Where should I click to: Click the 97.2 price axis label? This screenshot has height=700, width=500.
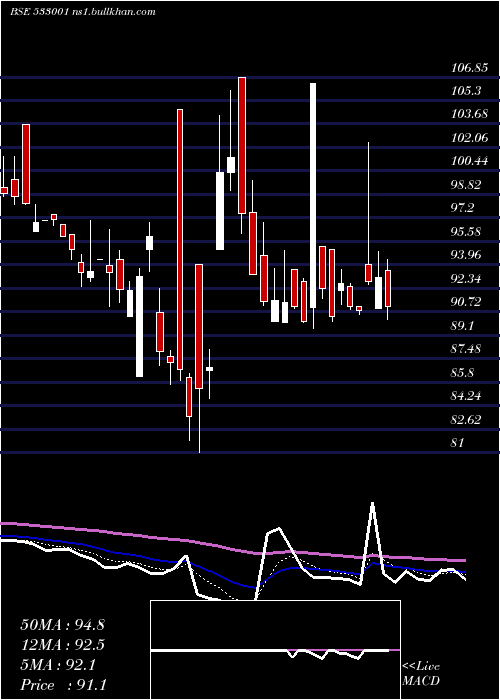[463, 208]
